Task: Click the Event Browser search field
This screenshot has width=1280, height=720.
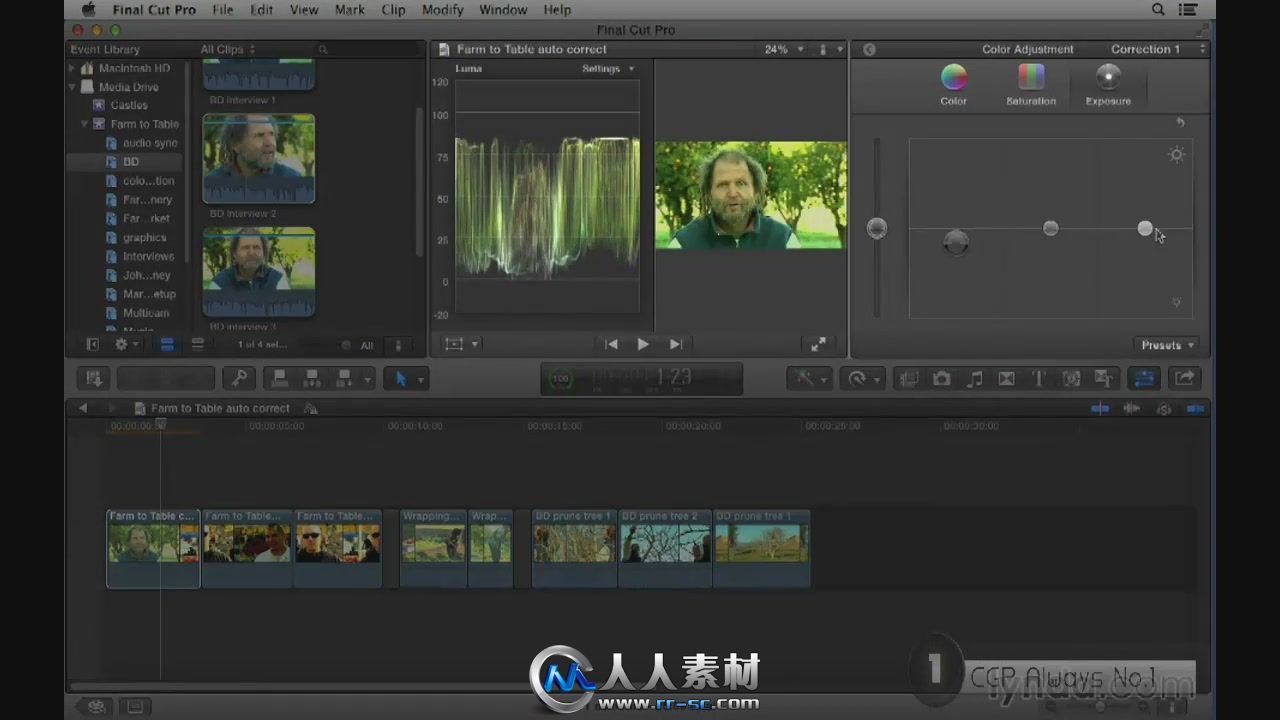Action: pos(365,49)
